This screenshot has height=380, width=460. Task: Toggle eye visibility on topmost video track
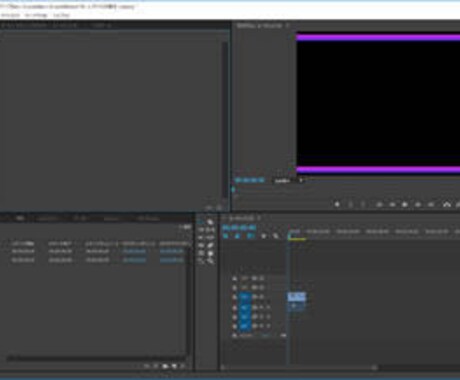pyautogui.click(x=262, y=278)
